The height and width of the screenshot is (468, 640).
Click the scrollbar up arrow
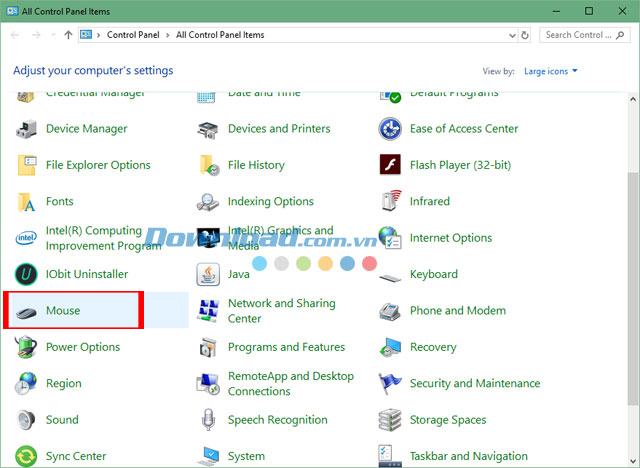(x=633, y=99)
